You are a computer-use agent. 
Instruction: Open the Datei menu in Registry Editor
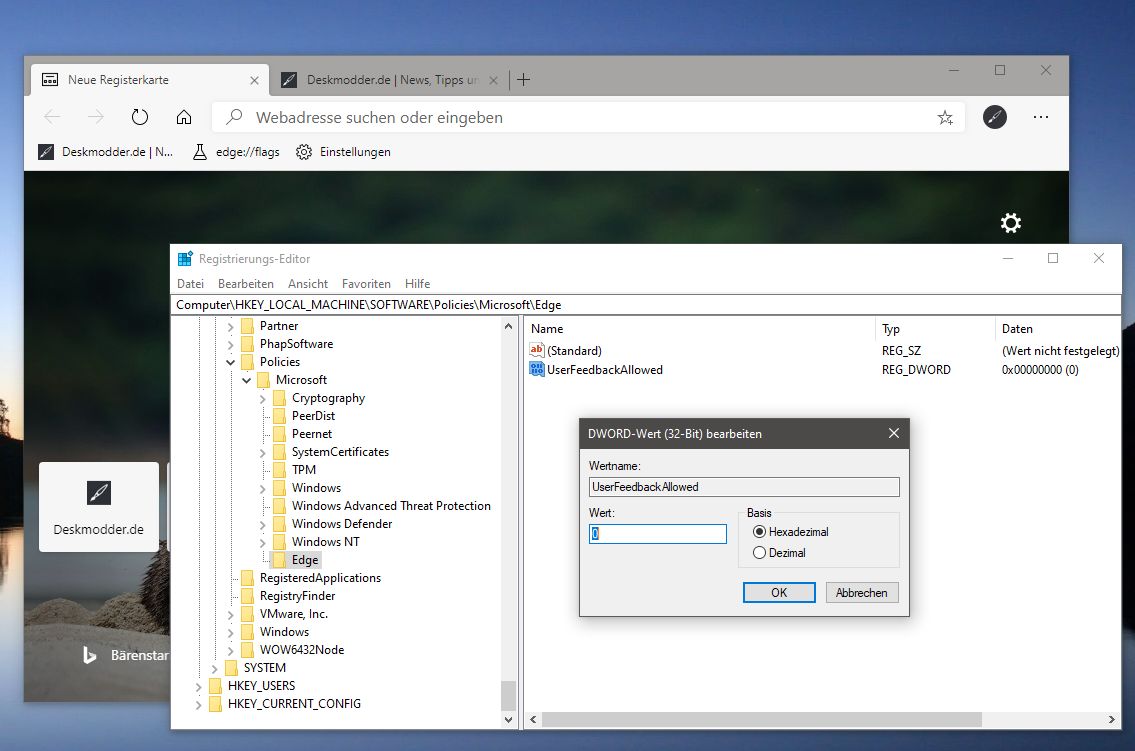(190, 284)
